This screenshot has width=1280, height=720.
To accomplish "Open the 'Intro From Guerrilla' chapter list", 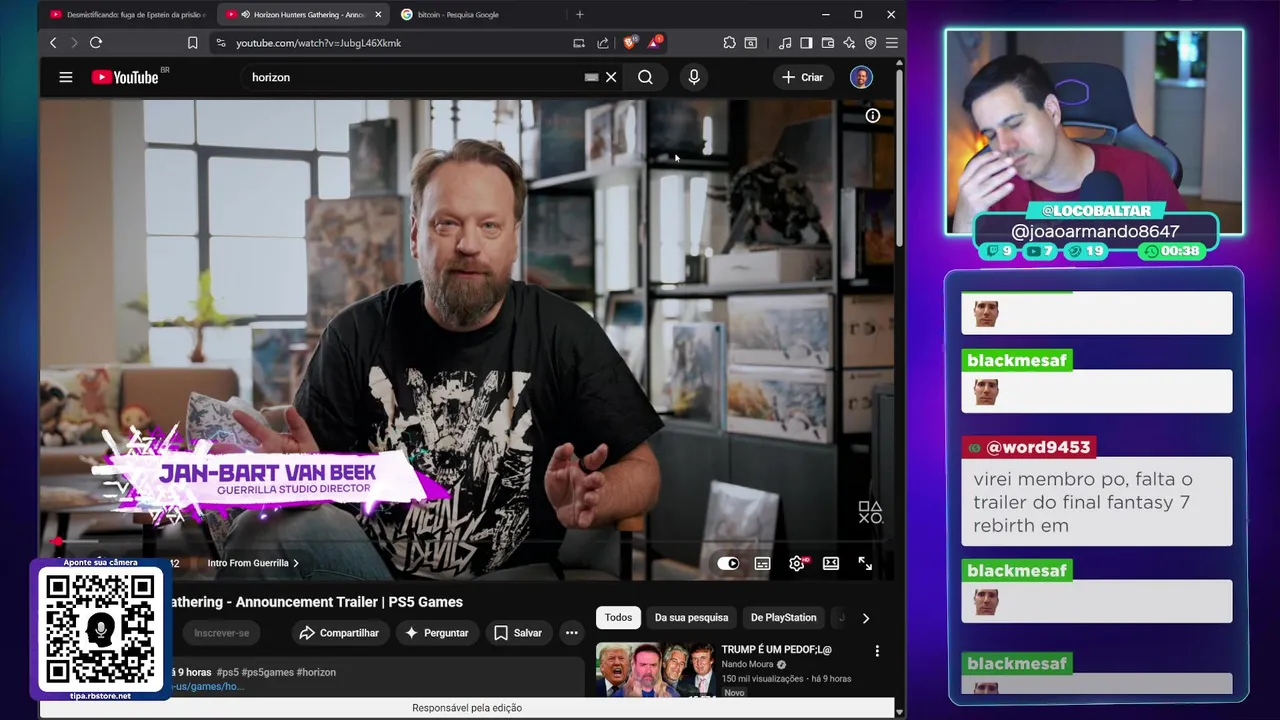I will pos(253,563).
